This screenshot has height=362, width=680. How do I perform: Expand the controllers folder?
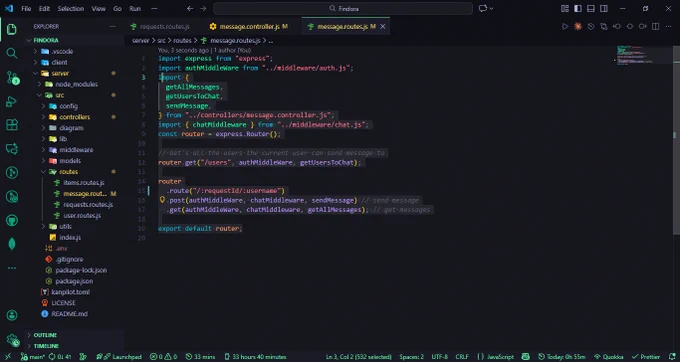coord(43,117)
